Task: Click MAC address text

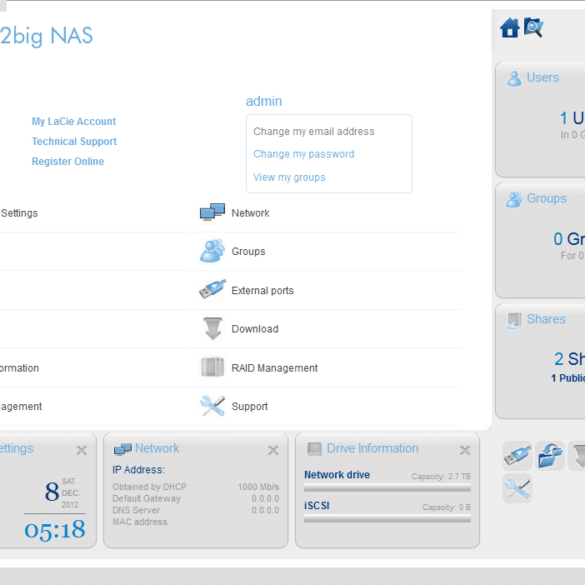Action: click(x=140, y=522)
